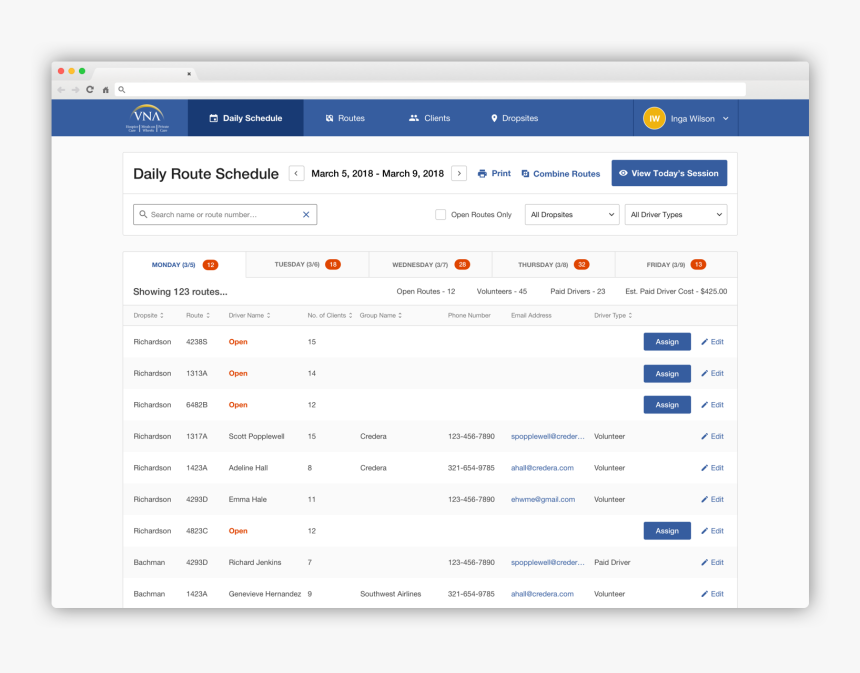The image size is (860, 673).
Task: Go to next week with right arrow
Action: click(x=459, y=173)
